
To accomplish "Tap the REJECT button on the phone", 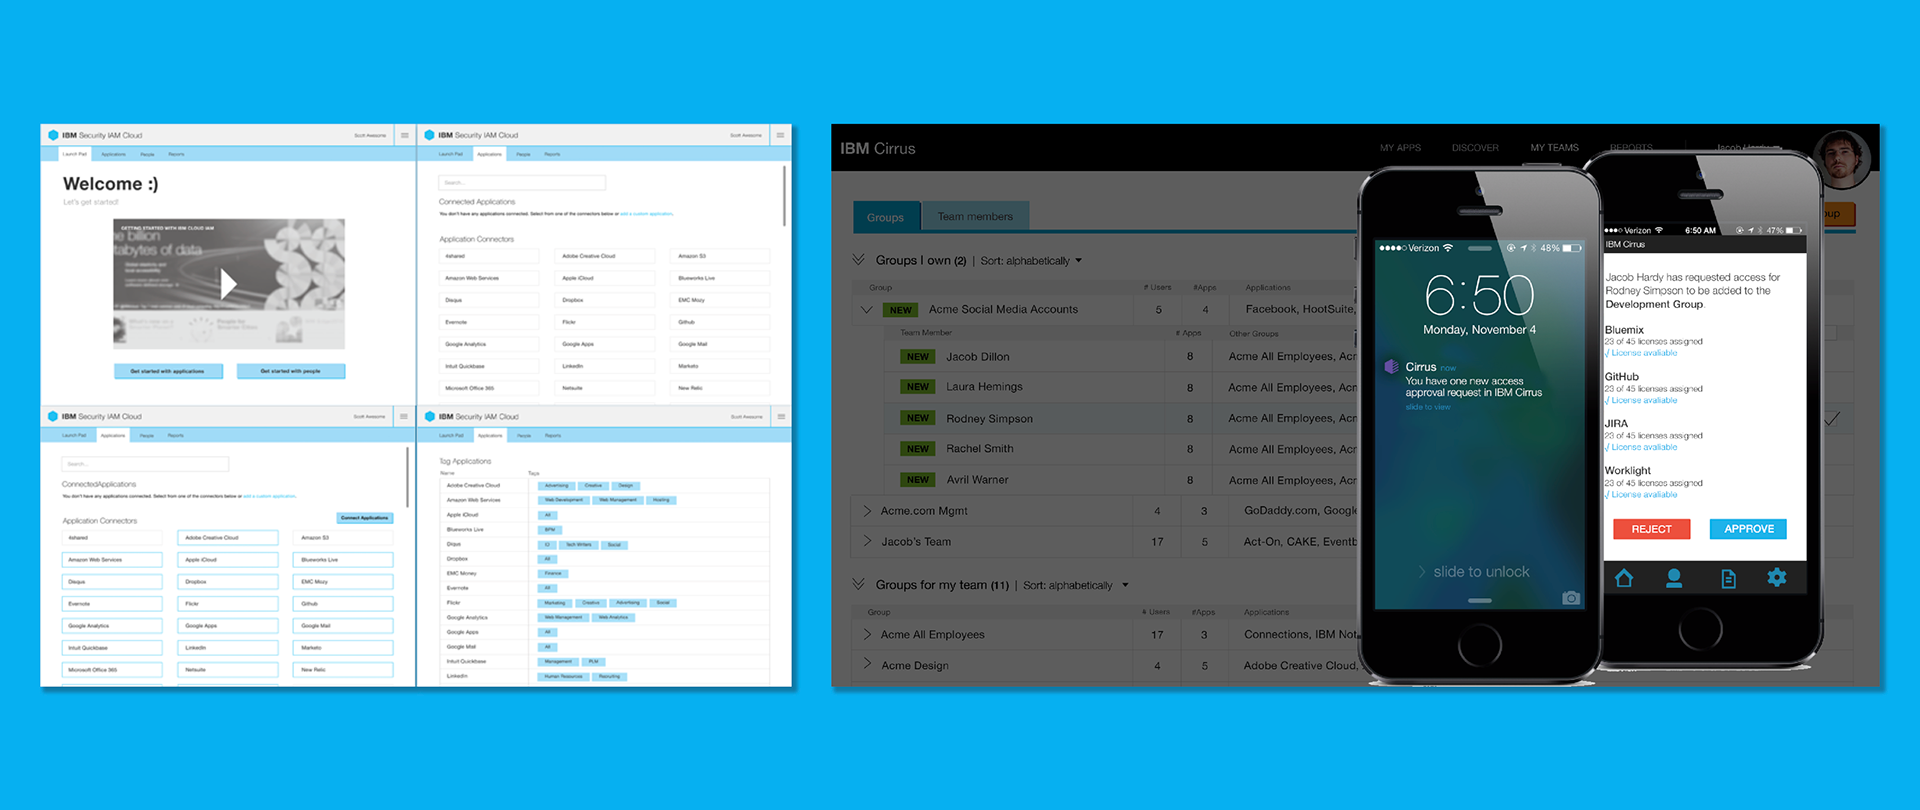I will click(1651, 529).
